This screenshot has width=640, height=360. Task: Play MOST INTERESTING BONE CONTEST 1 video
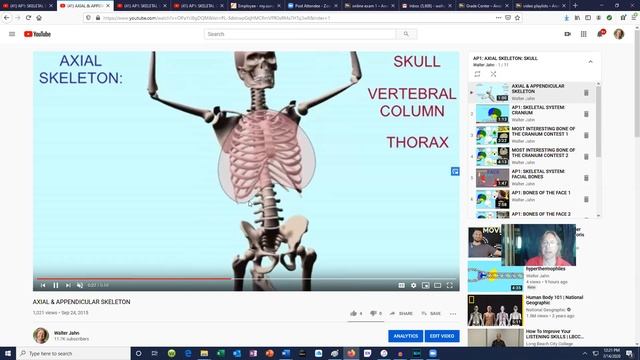pyautogui.click(x=492, y=135)
